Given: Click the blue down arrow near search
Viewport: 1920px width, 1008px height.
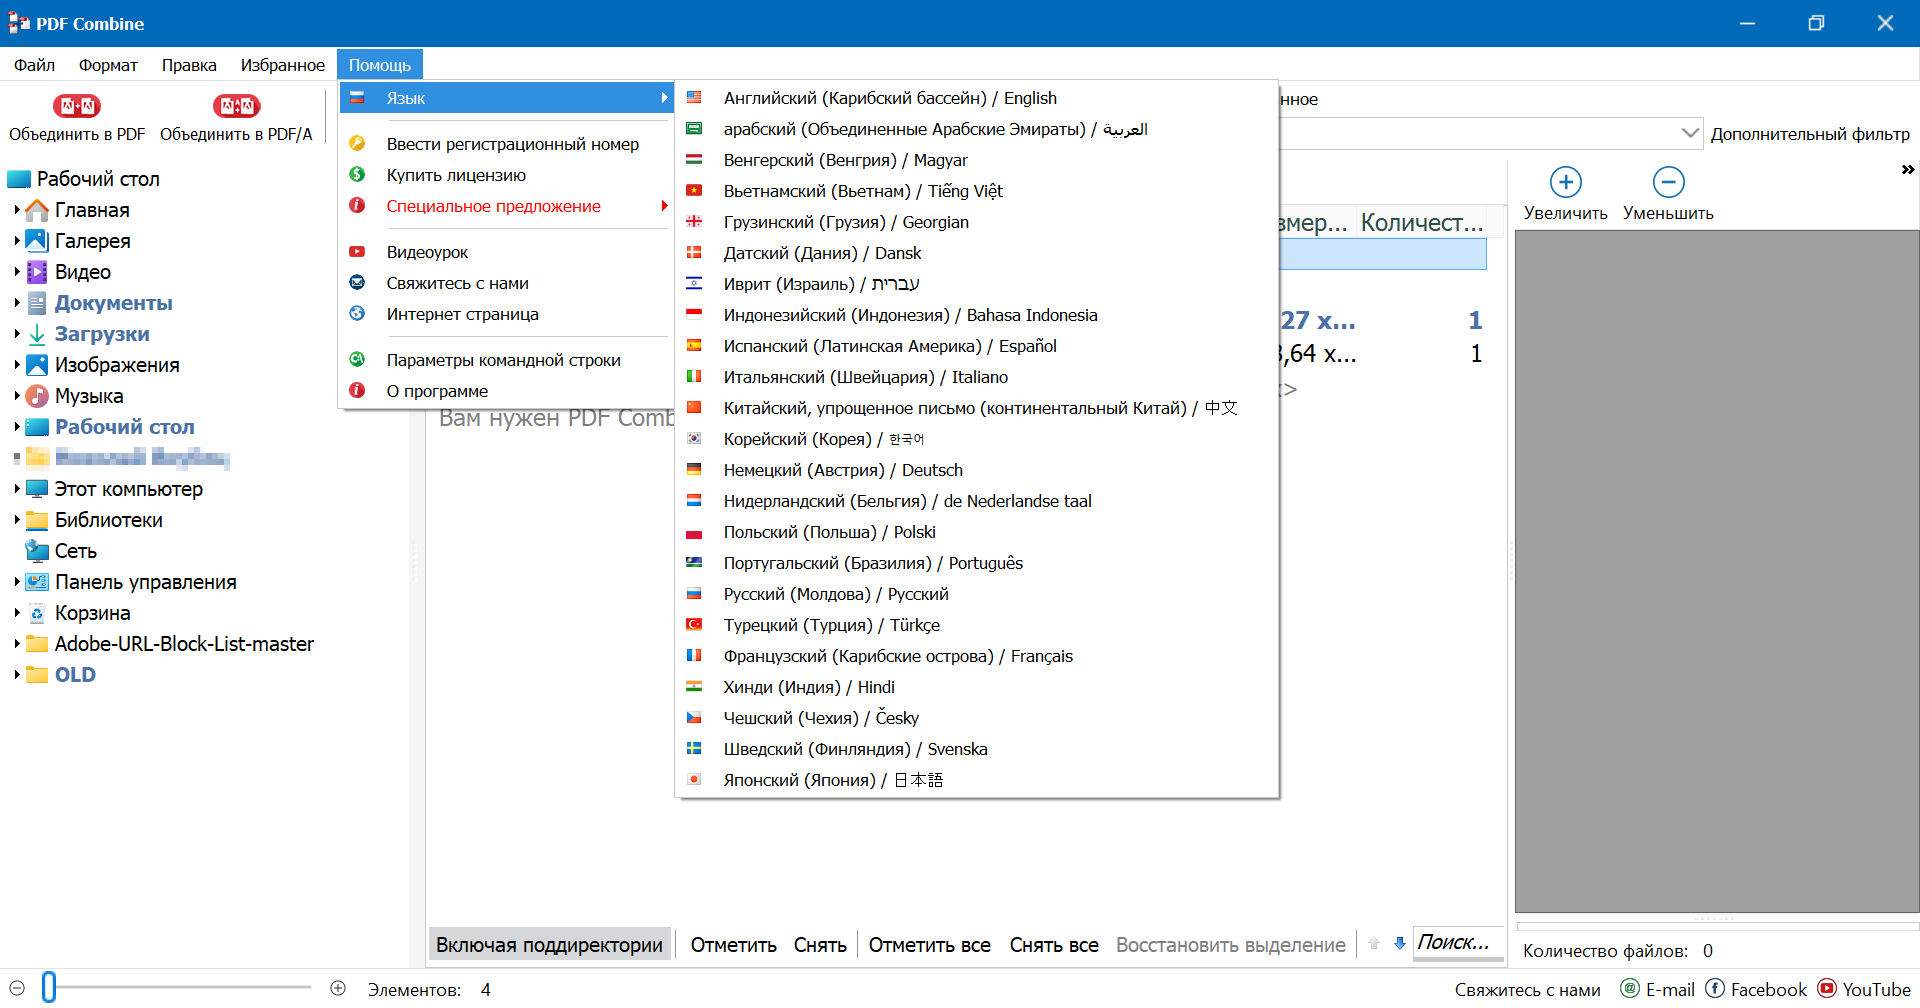Looking at the screenshot, I should [x=1399, y=943].
